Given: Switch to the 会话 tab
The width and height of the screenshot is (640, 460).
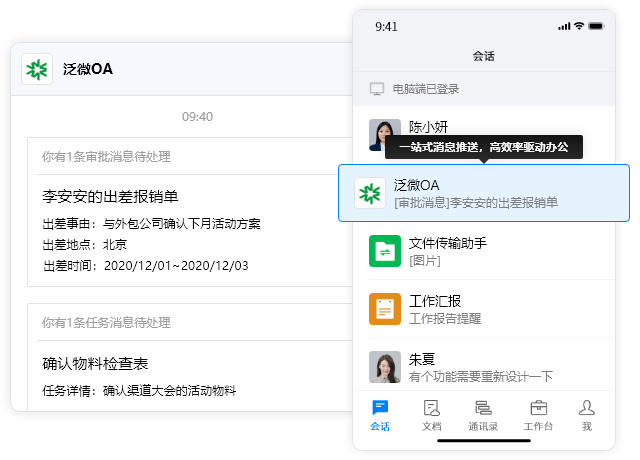Looking at the screenshot, I should point(380,414).
